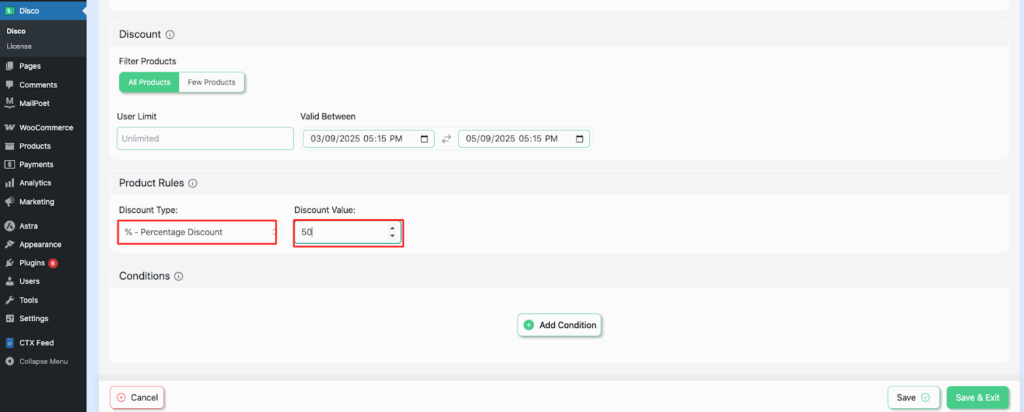This screenshot has height=412, width=1024.
Task: Click the Cancel button
Action: click(136, 398)
